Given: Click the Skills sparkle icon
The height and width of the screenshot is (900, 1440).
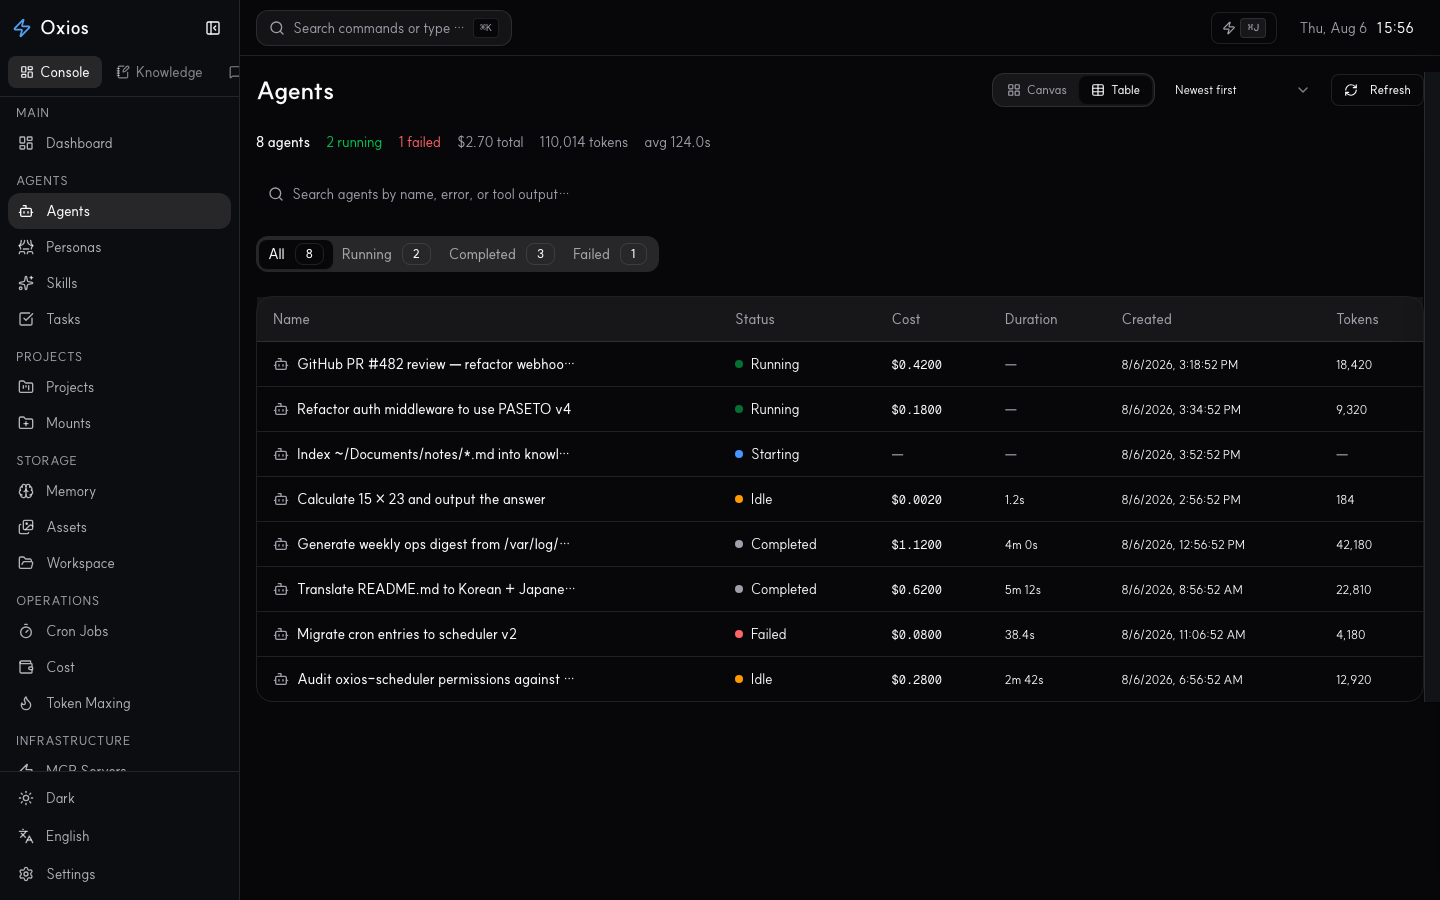Looking at the screenshot, I should 26,283.
